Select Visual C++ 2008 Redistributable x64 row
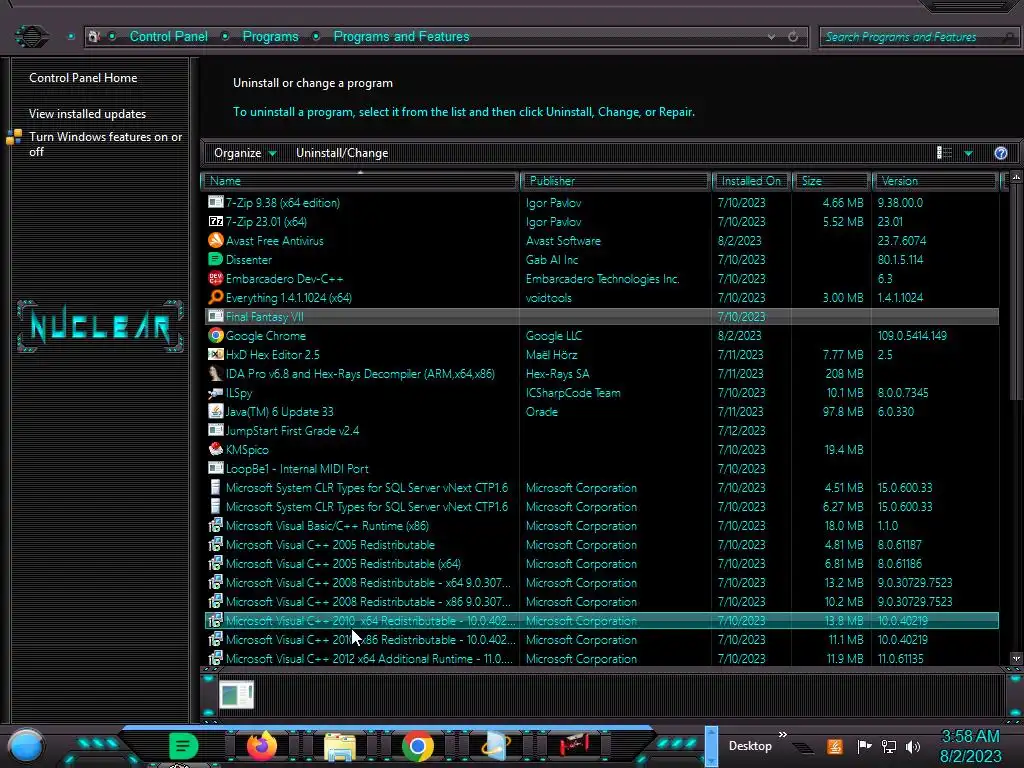Viewport: 1024px width, 768px height. 601,583
